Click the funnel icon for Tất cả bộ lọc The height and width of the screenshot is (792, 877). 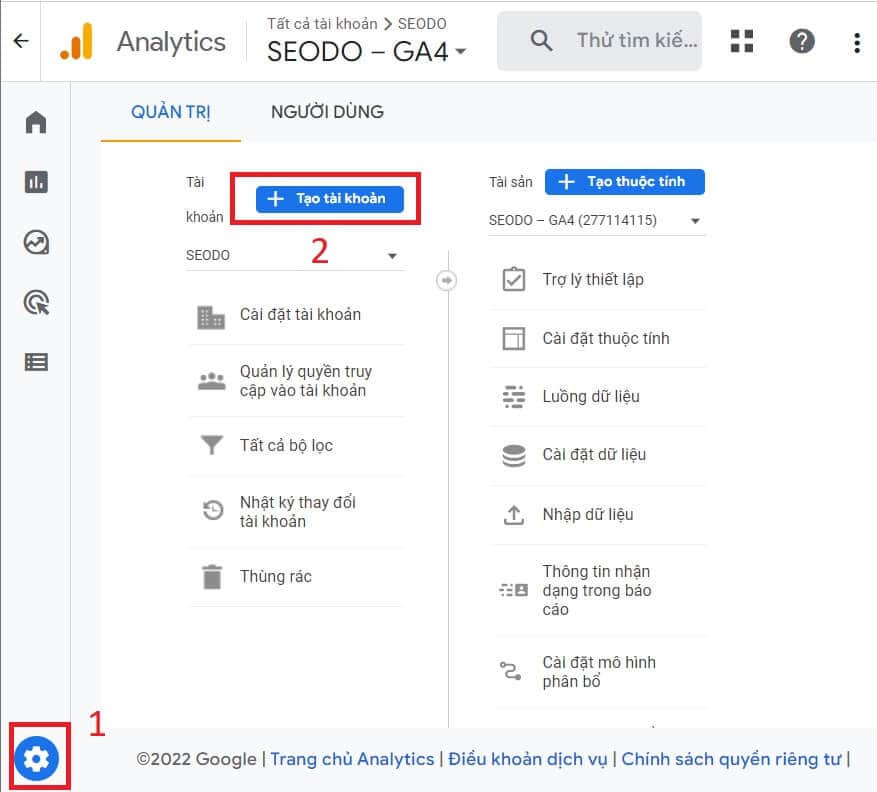[211, 445]
